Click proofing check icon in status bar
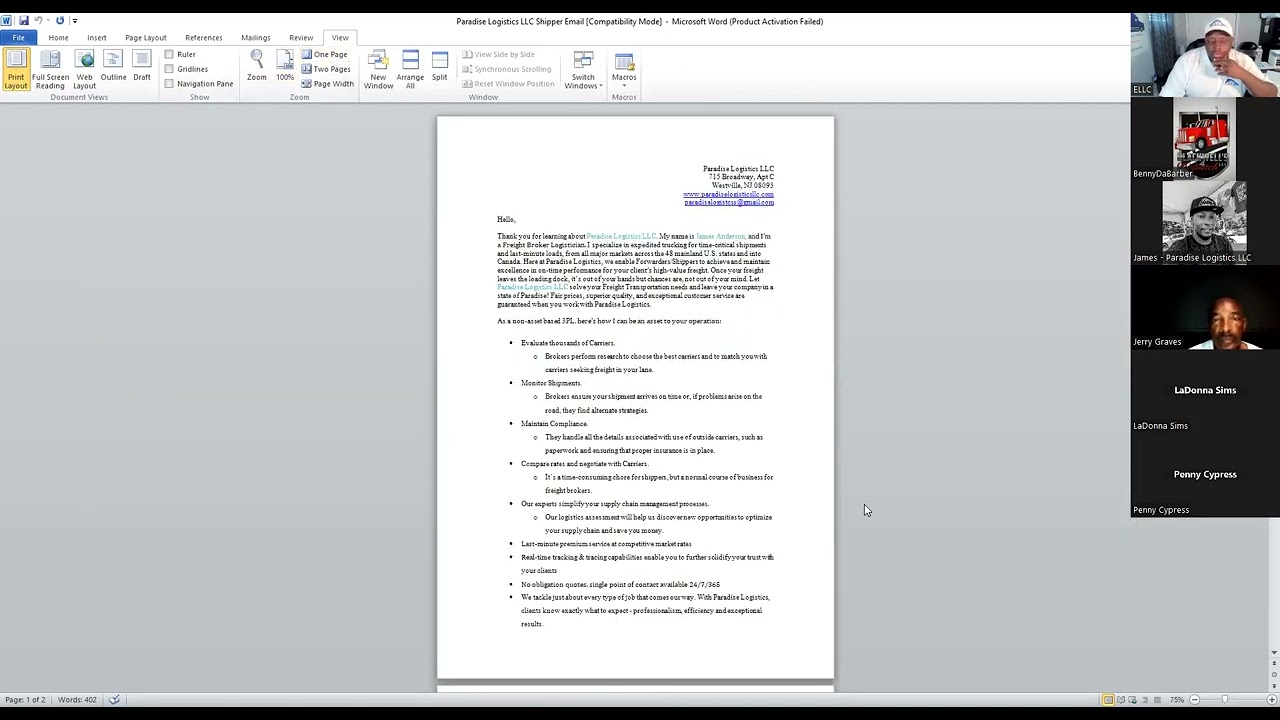This screenshot has height=720, width=1280. pyautogui.click(x=115, y=699)
